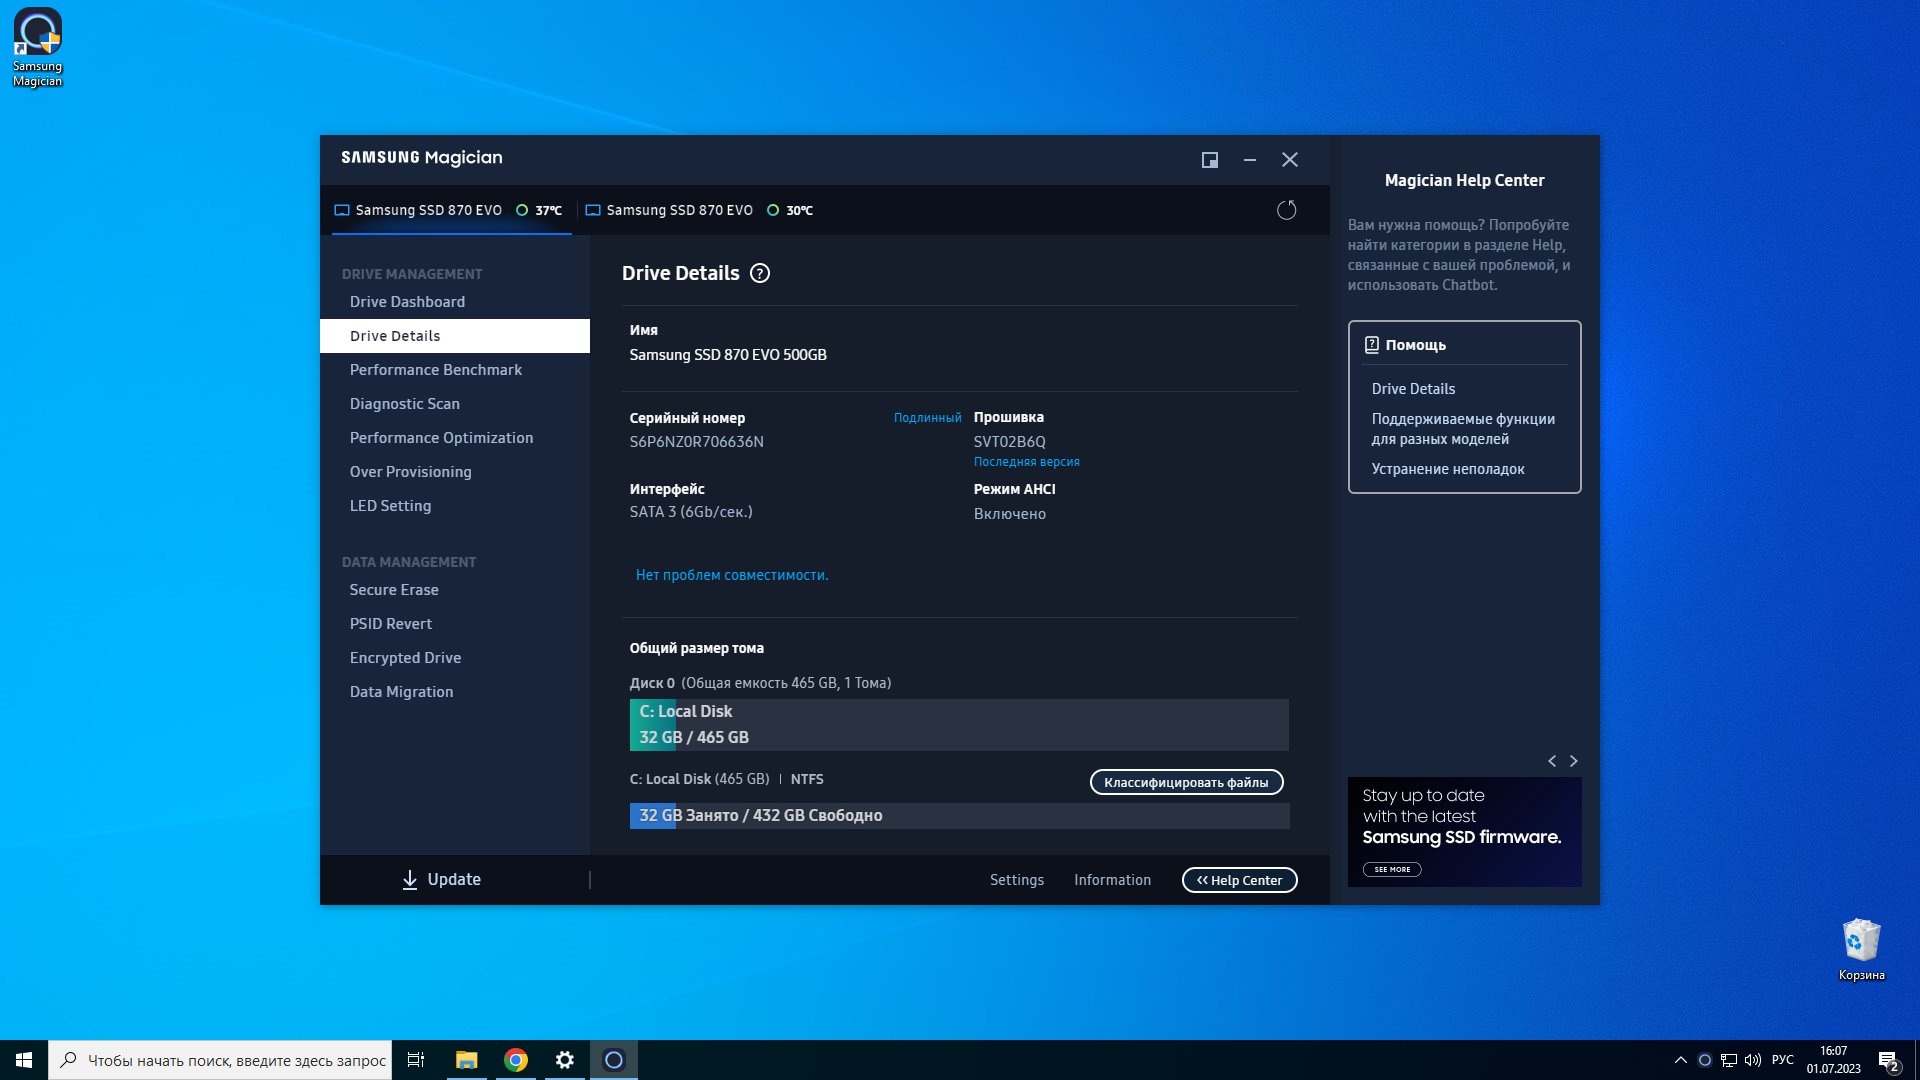Click the refresh icon in drive tab bar

pos(1286,210)
